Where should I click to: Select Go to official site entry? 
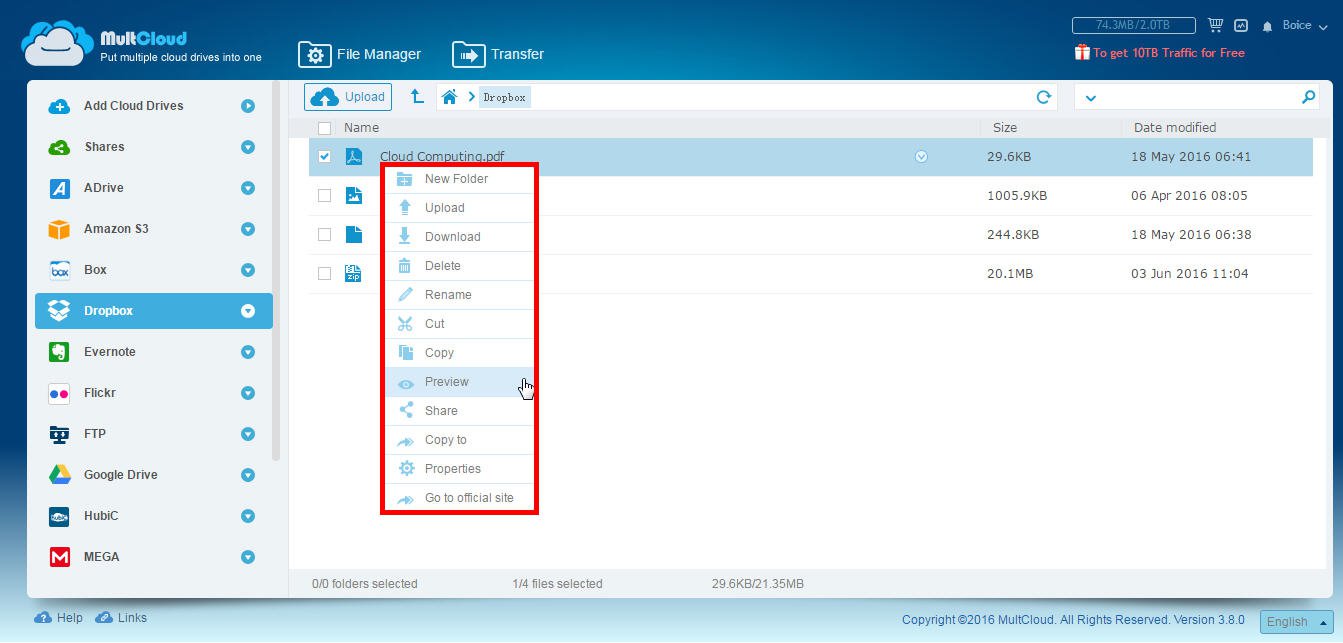pos(460,498)
